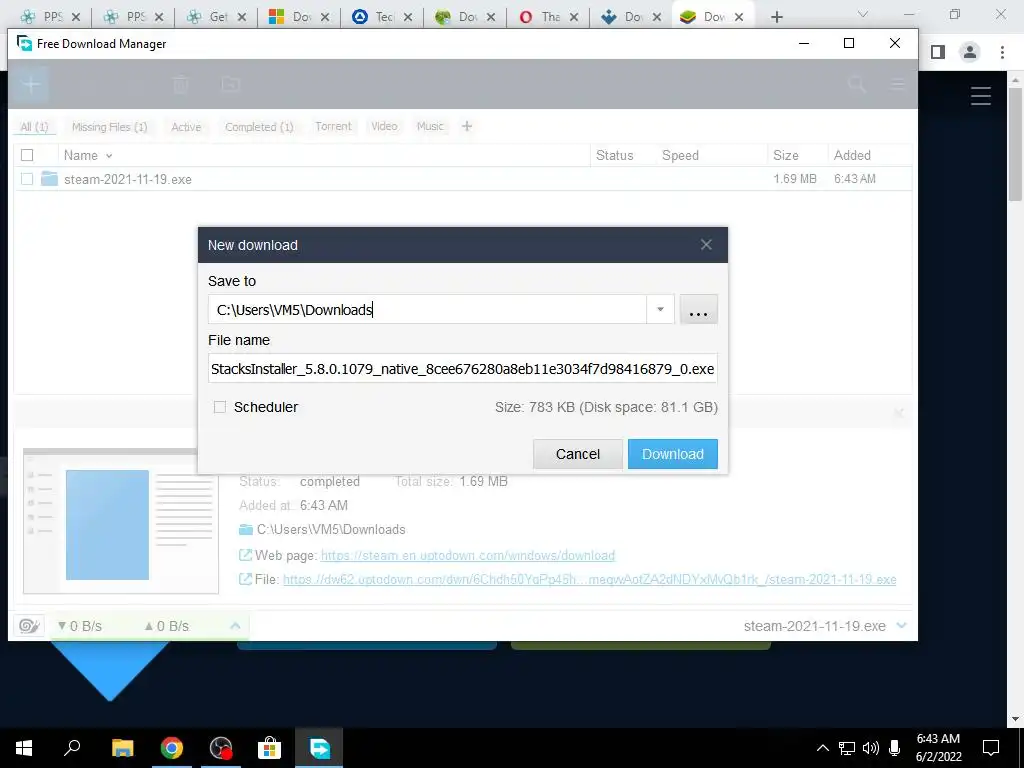This screenshot has width=1024, height=768.
Task: Close the download details panel
Action: (x=899, y=413)
